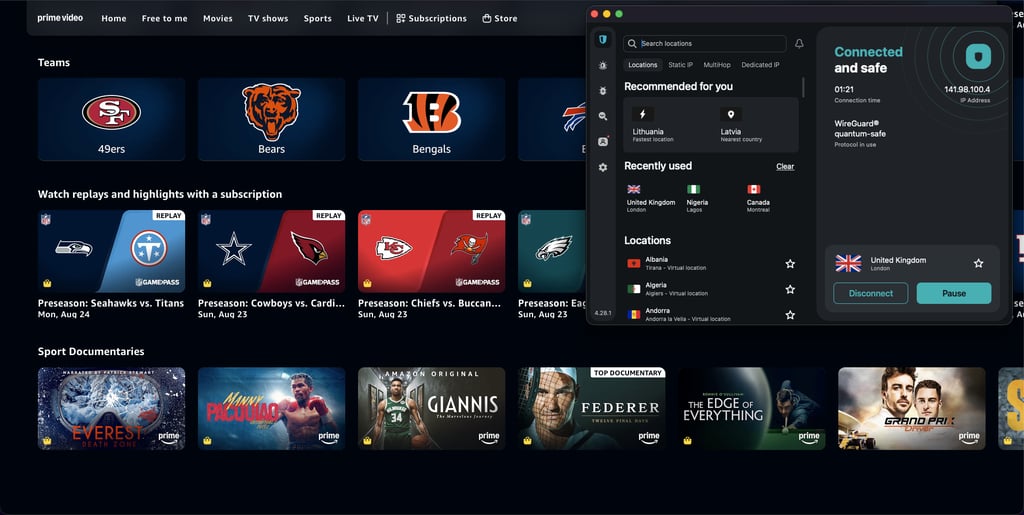The image size is (1024, 515).
Task: Click the UK flag in the connected location card
Action: [848, 263]
